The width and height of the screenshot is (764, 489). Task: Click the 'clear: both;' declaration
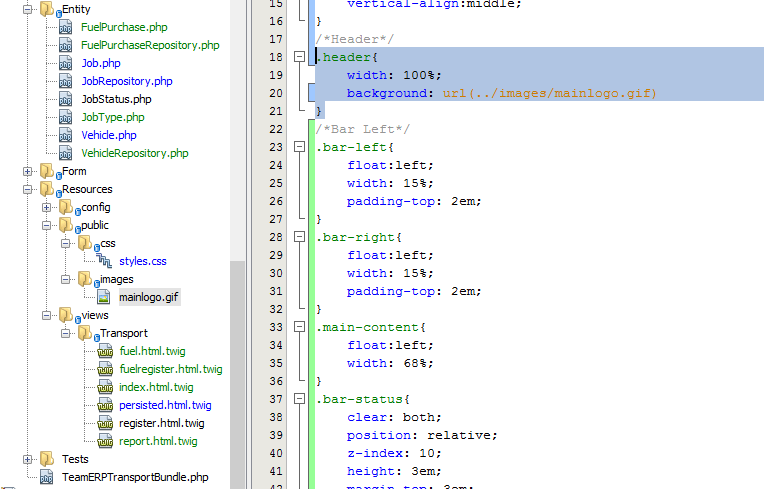394,417
